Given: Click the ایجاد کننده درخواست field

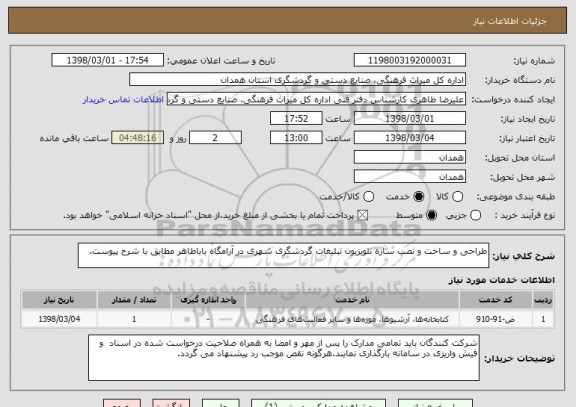Looking at the screenshot, I should coord(316,99).
